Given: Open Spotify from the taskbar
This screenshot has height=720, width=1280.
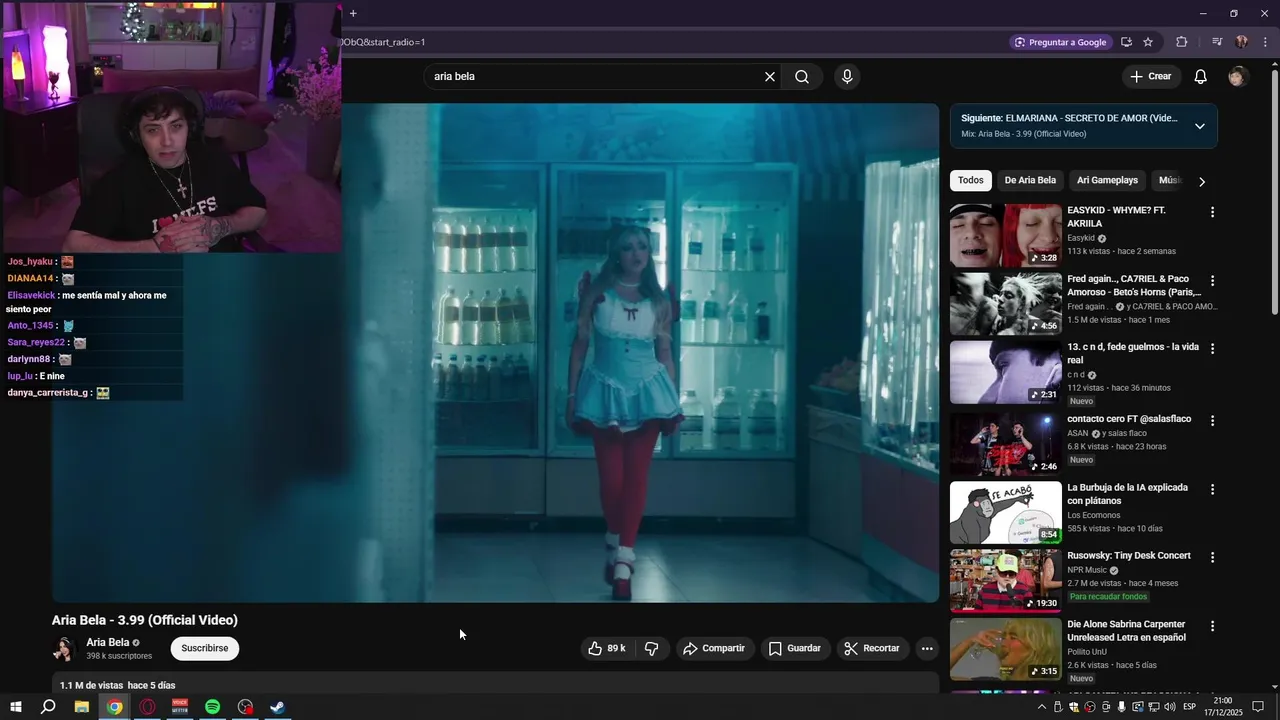Looking at the screenshot, I should [x=212, y=707].
